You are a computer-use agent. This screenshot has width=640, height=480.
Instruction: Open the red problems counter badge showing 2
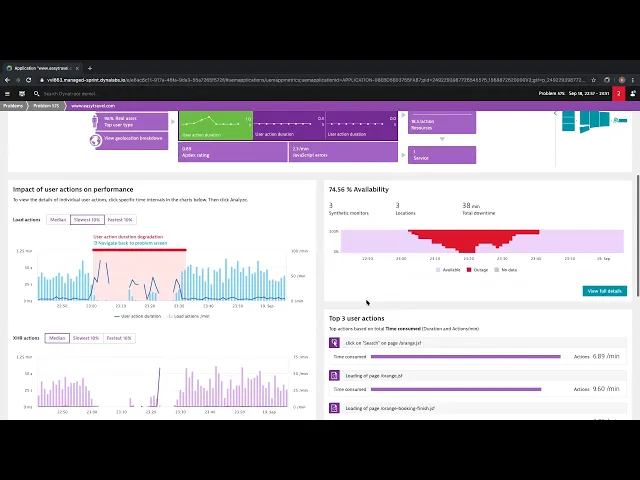coord(618,93)
